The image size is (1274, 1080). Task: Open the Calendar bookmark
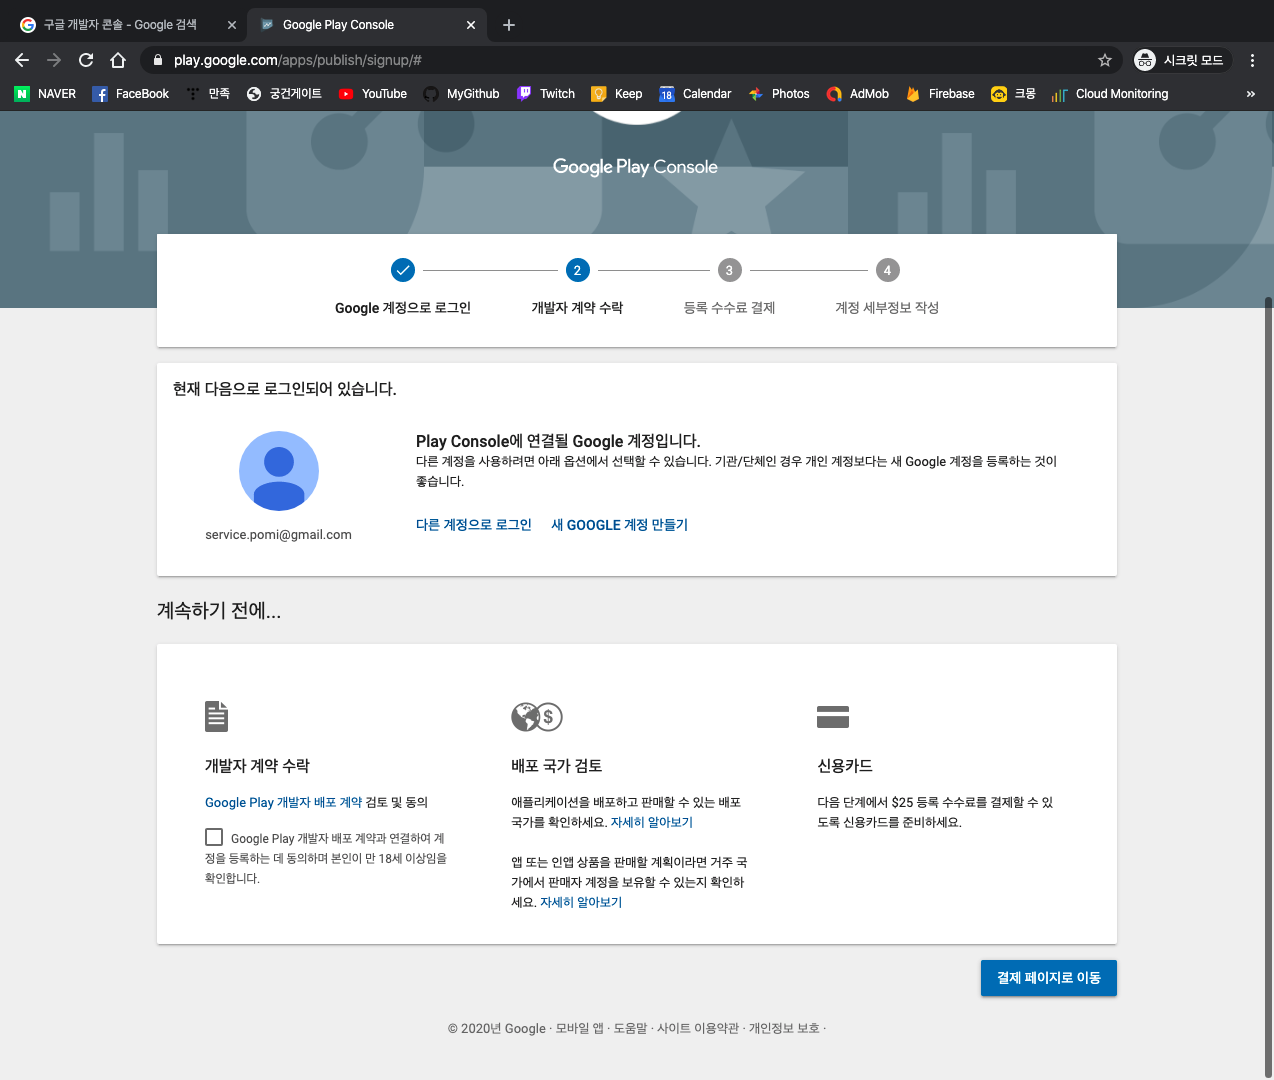click(695, 94)
